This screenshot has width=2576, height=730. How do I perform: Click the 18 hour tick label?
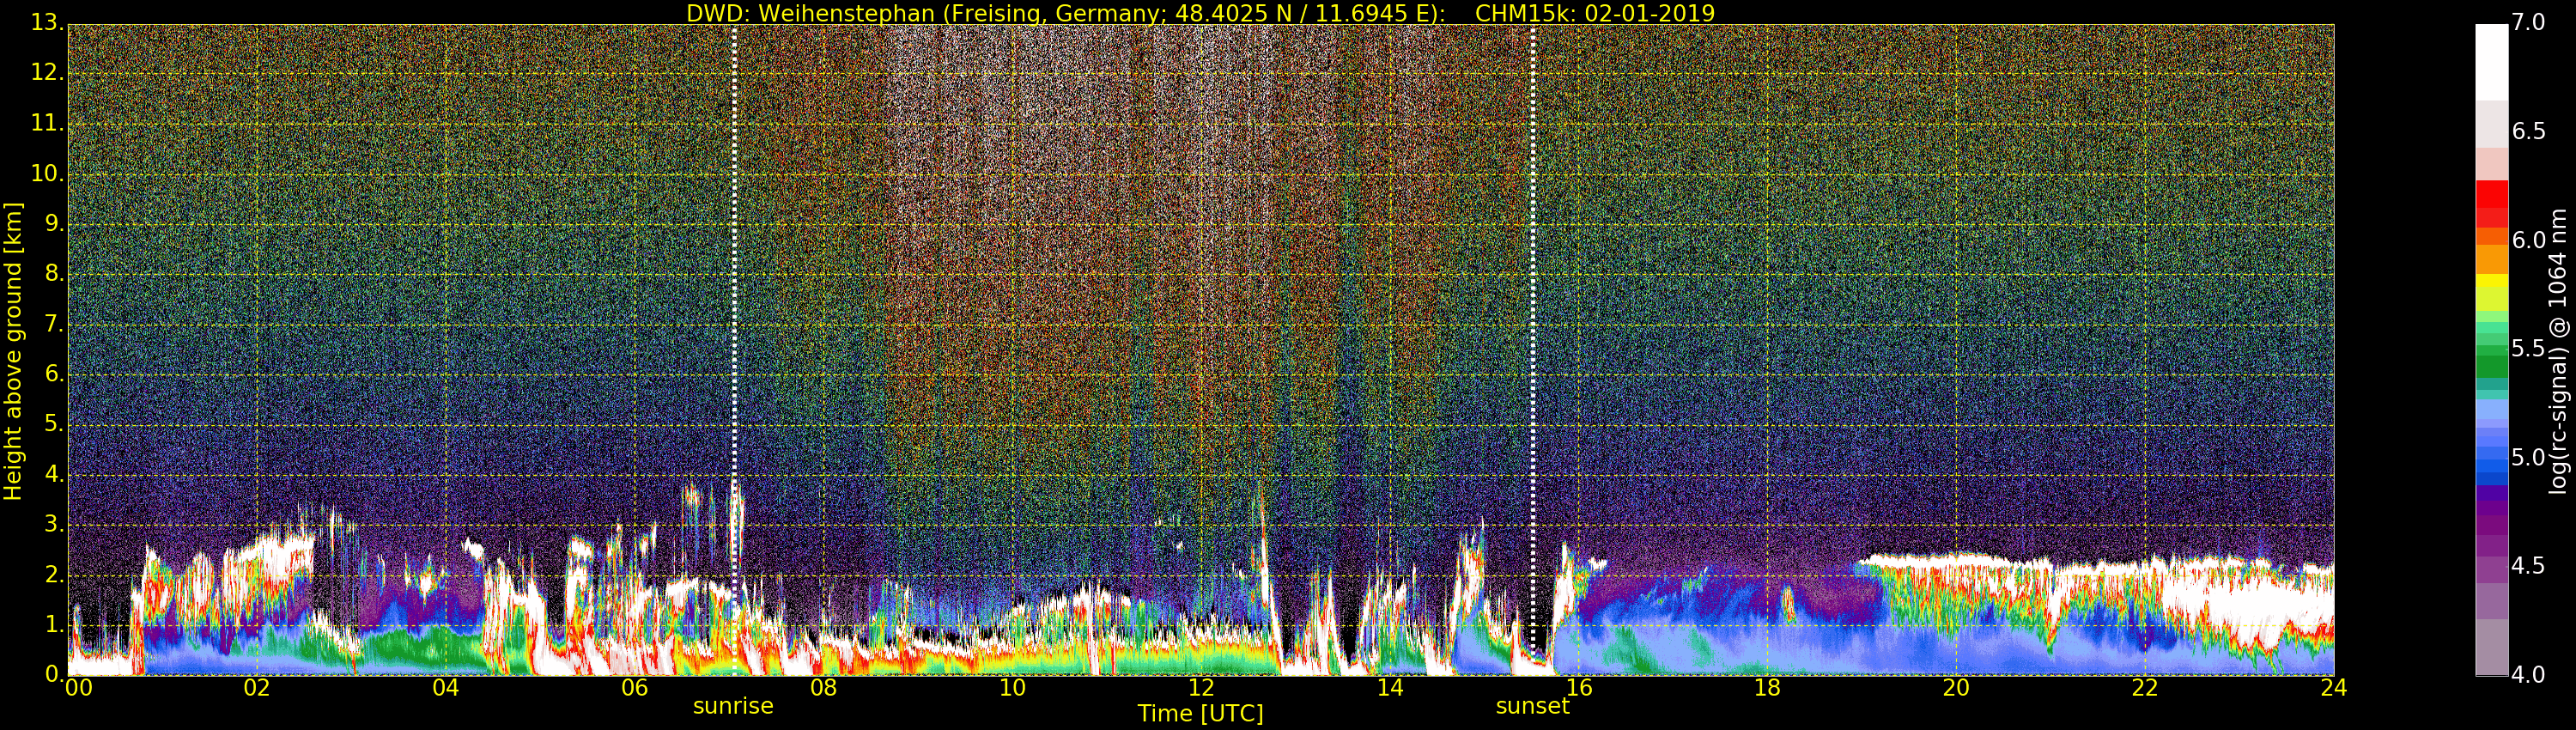(x=1767, y=688)
